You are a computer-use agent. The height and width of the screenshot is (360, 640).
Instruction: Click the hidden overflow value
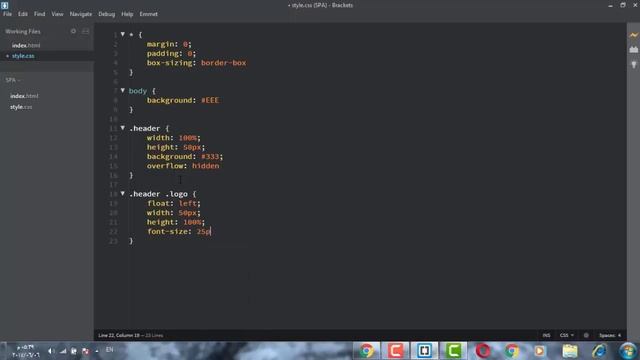[x=205, y=166]
